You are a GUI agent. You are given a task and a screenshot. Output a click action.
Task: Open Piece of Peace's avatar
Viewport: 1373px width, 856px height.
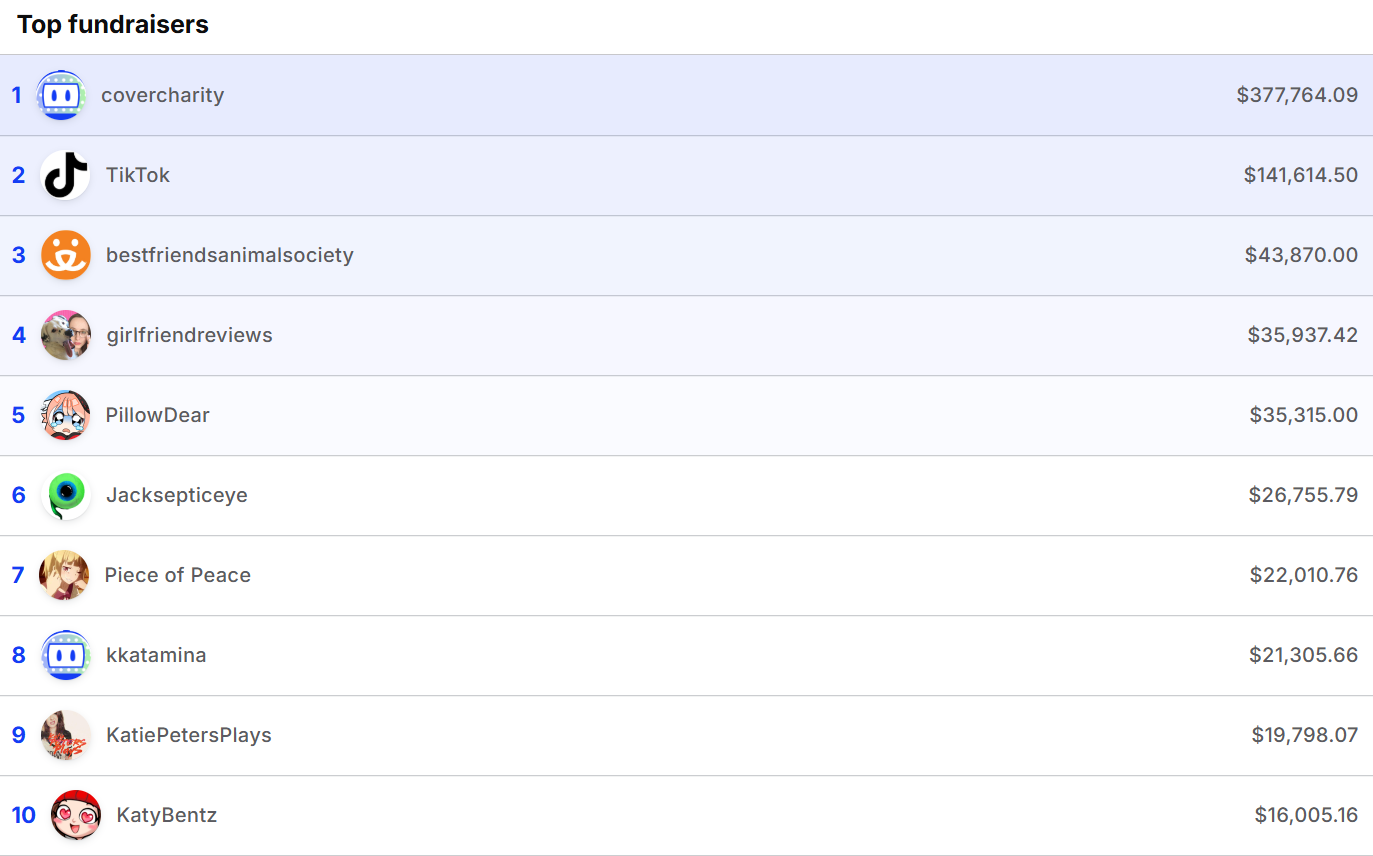coord(64,575)
